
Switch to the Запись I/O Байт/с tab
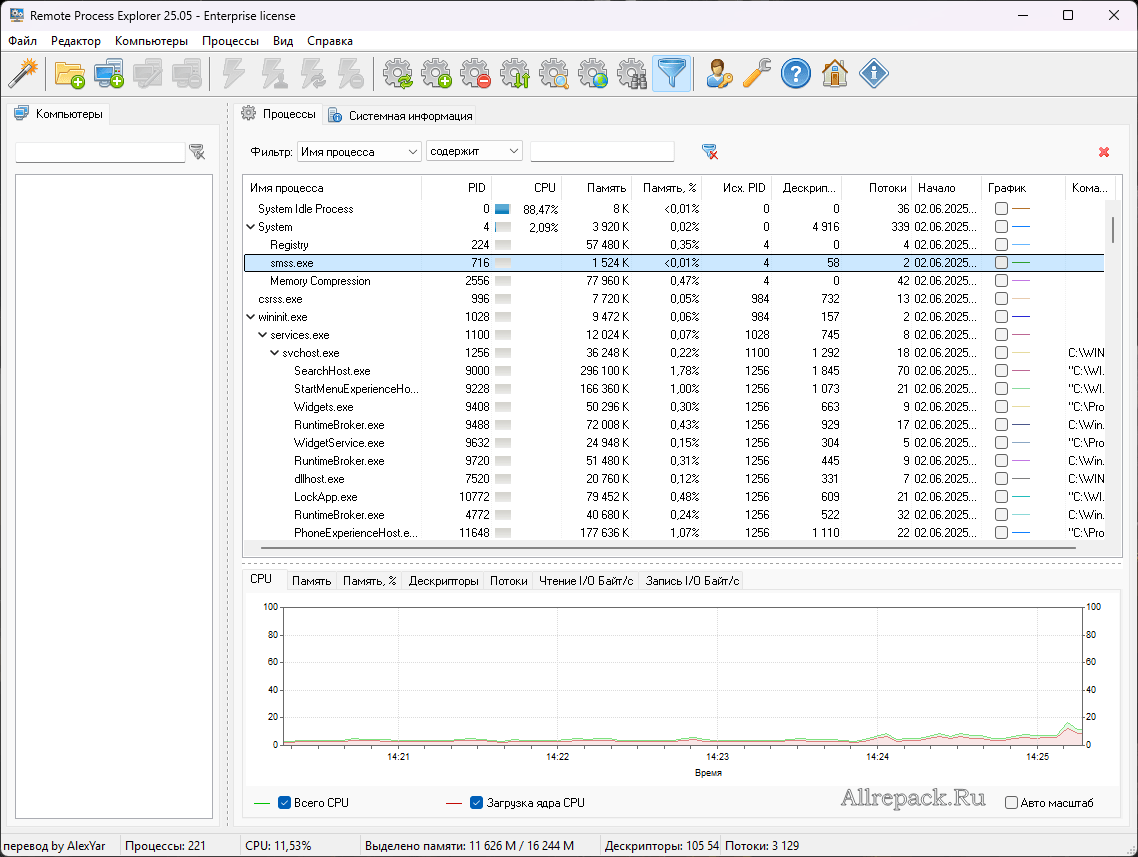(692, 581)
